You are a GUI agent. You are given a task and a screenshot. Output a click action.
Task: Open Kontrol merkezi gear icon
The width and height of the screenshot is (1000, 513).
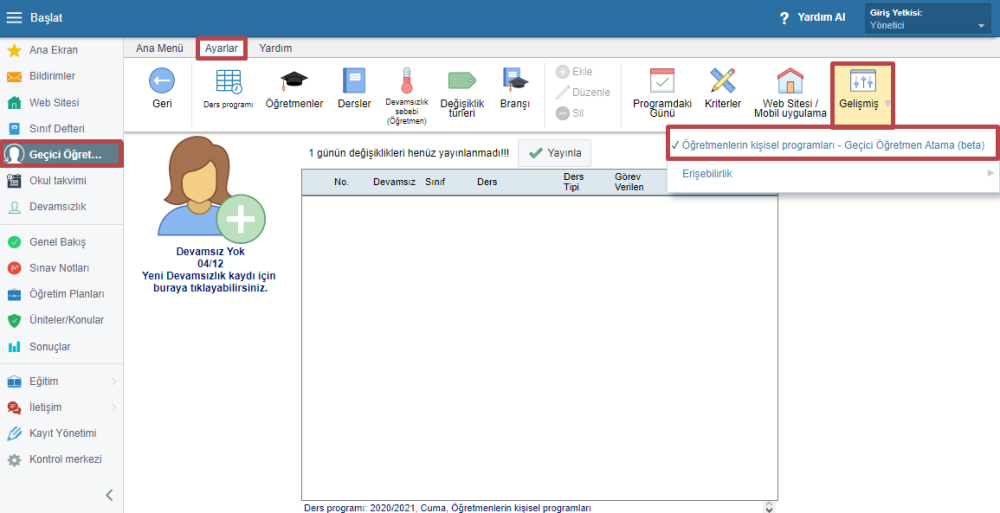point(13,459)
